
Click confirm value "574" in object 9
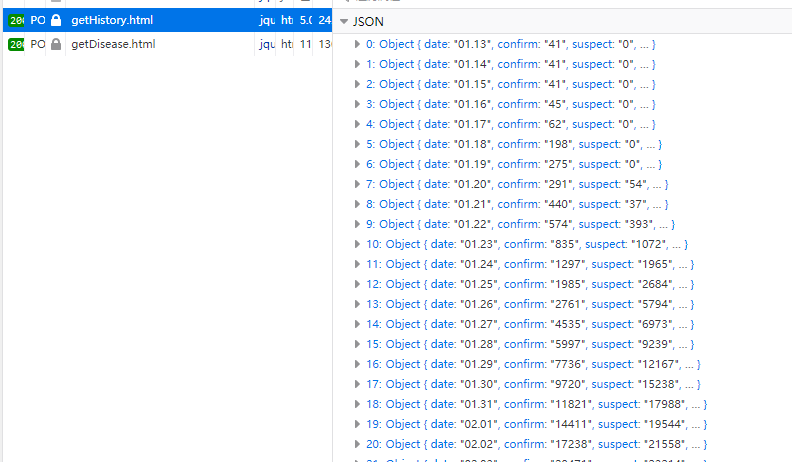tap(558, 224)
